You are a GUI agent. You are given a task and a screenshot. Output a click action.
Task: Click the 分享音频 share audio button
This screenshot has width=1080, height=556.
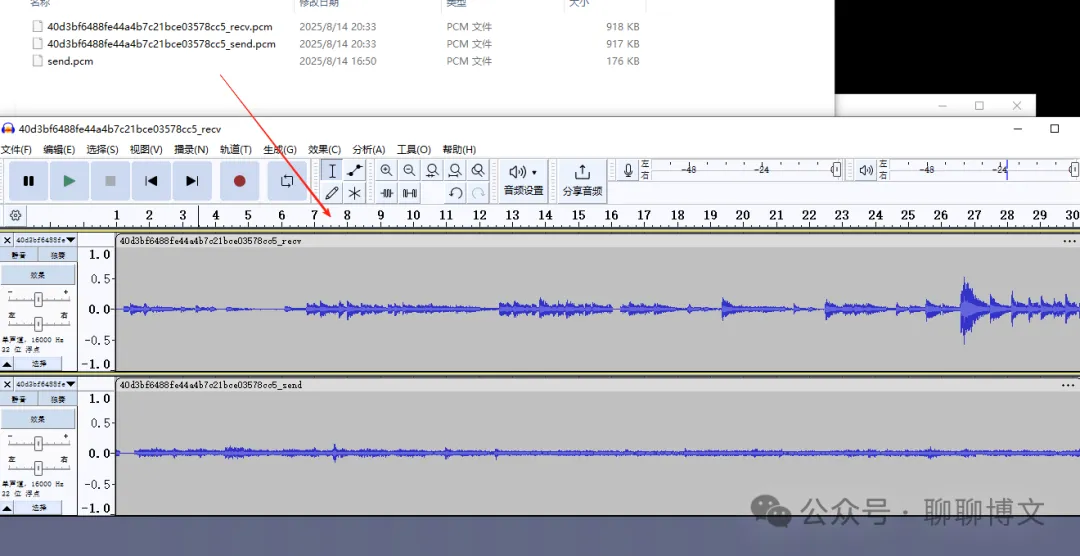tap(582, 180)
